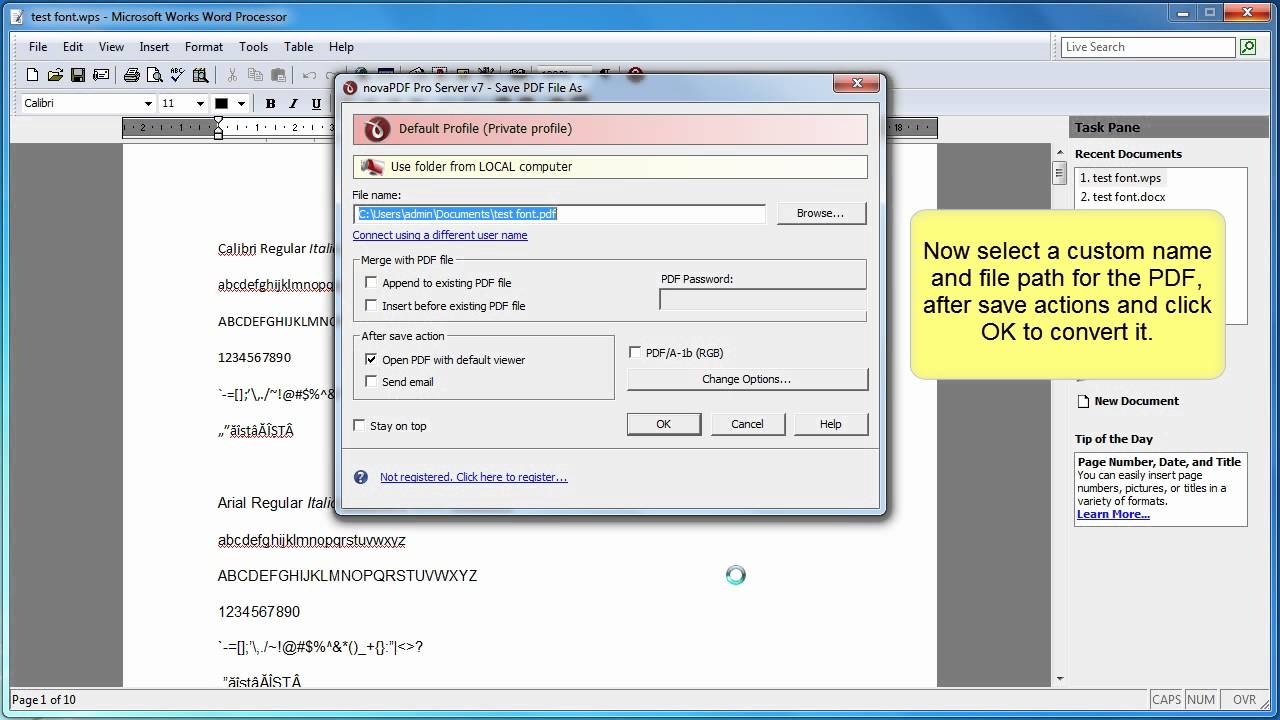
Task: Click the Send email toolbar icon
Action: (101, 75)
